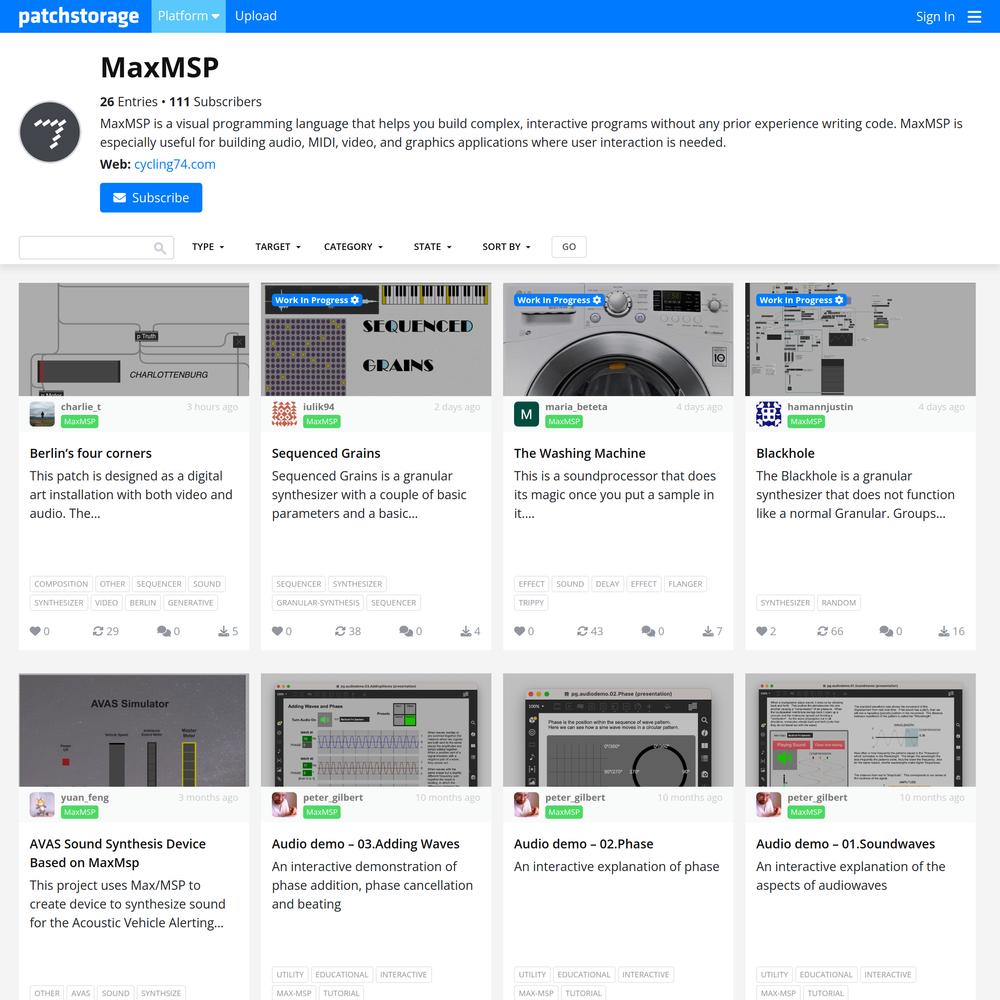Click comments icon on Berlin's four corners
1000x1000 pixels.
[x=163, y=631]
